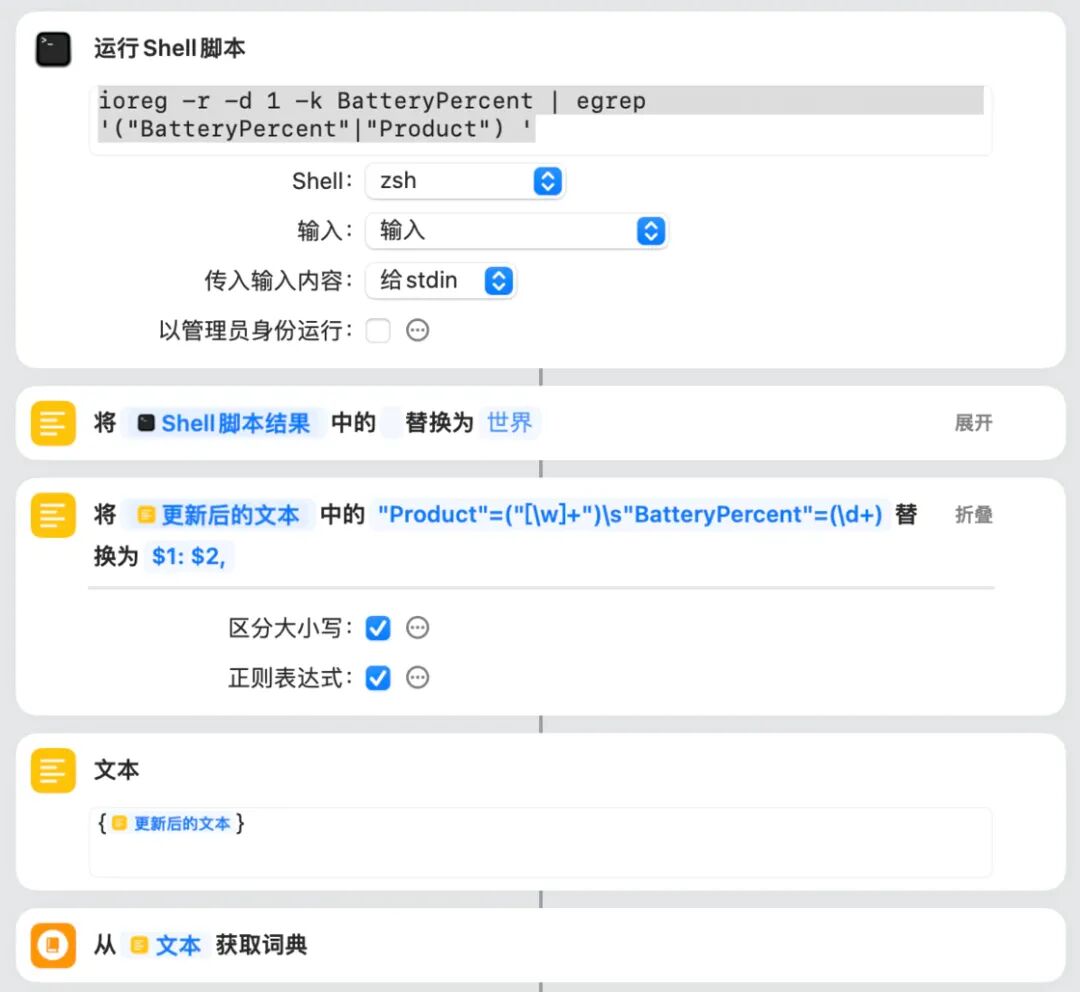1080x992 pixels.
Task: Open options beside 区分大小写 checkbox
Action: pos(417,628)
